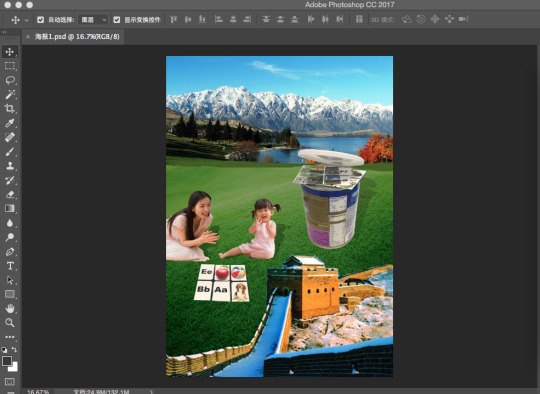Switch to the 海报1.psd document tab

tap(77, 37)
